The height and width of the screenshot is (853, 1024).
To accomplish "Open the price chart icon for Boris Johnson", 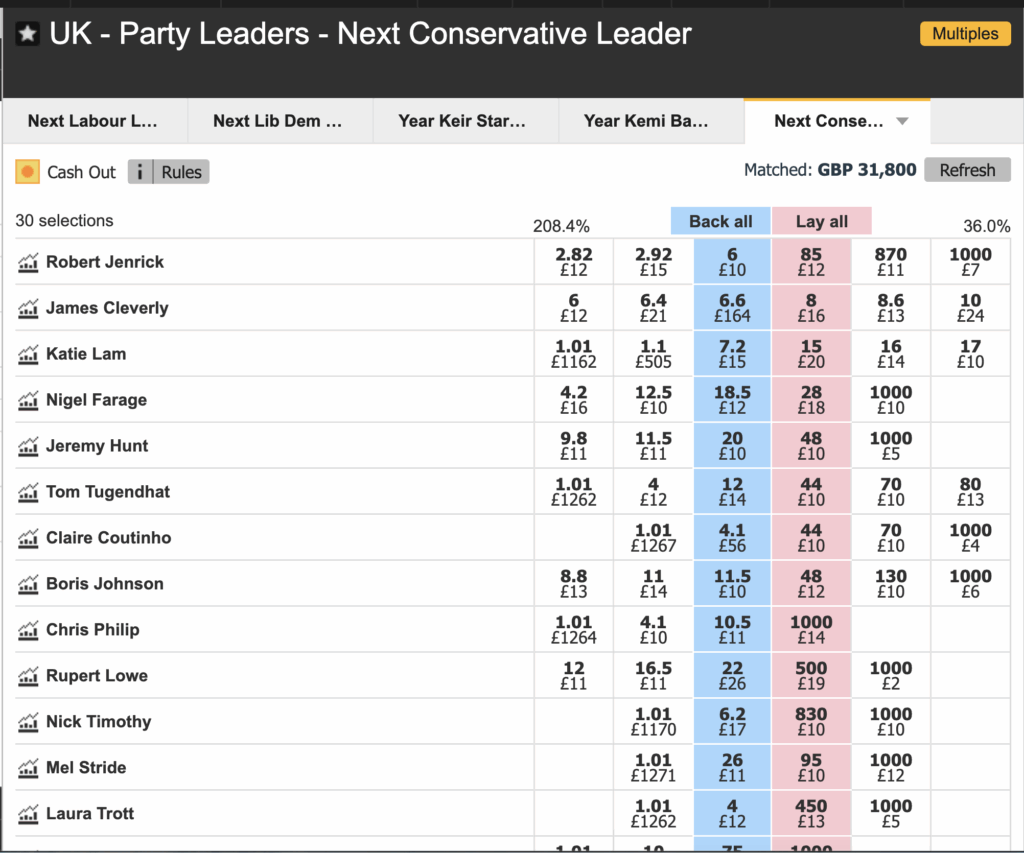I will coord(28,585).
